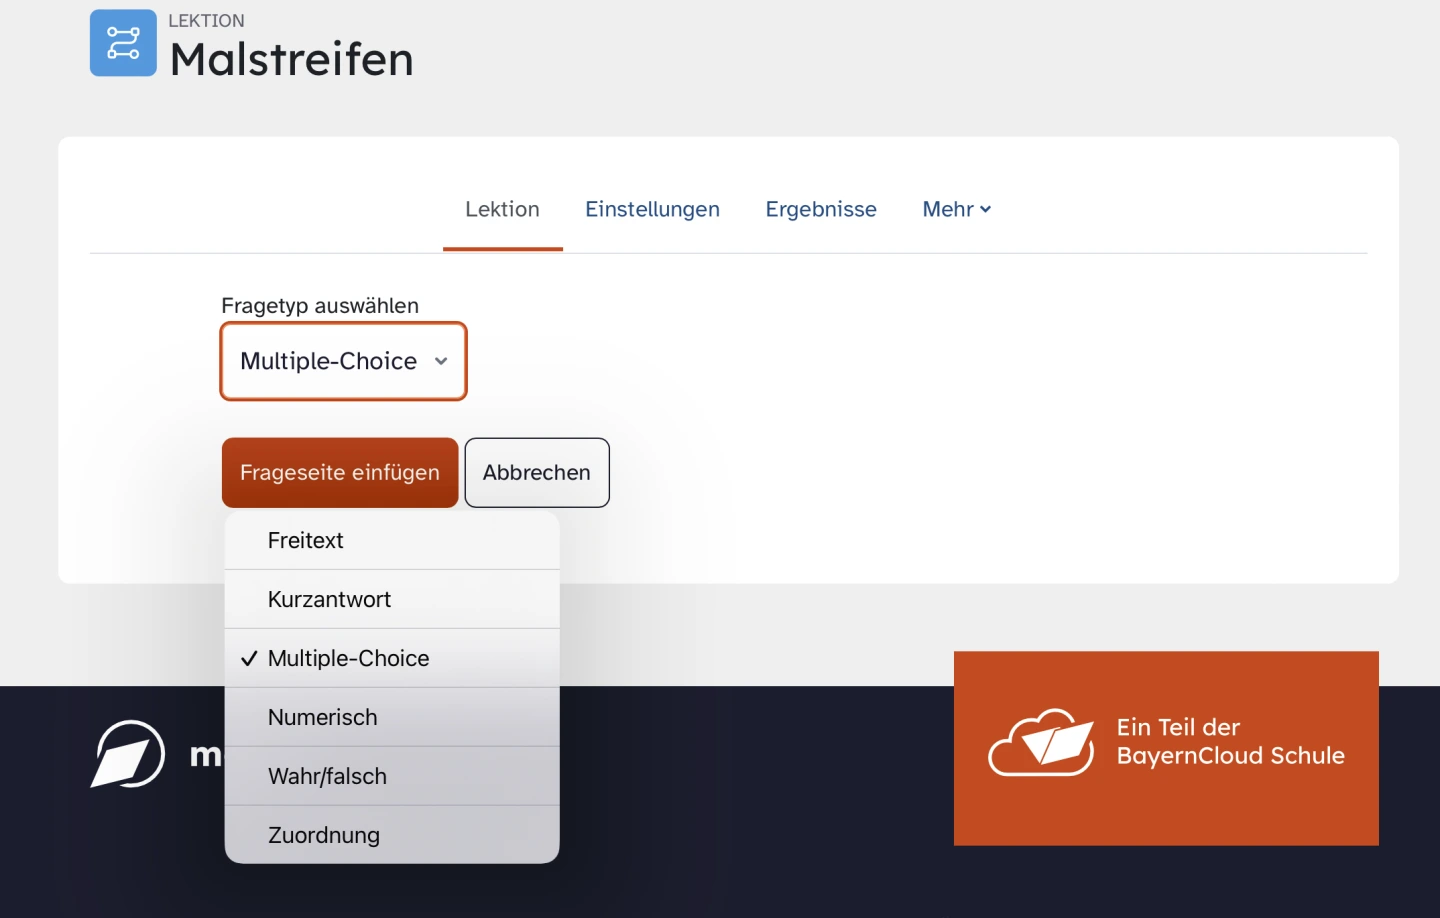The width and height of the screenshot is (1440, 918).
Task: Select Zuordnung from the list
Action: click(324, 836)
